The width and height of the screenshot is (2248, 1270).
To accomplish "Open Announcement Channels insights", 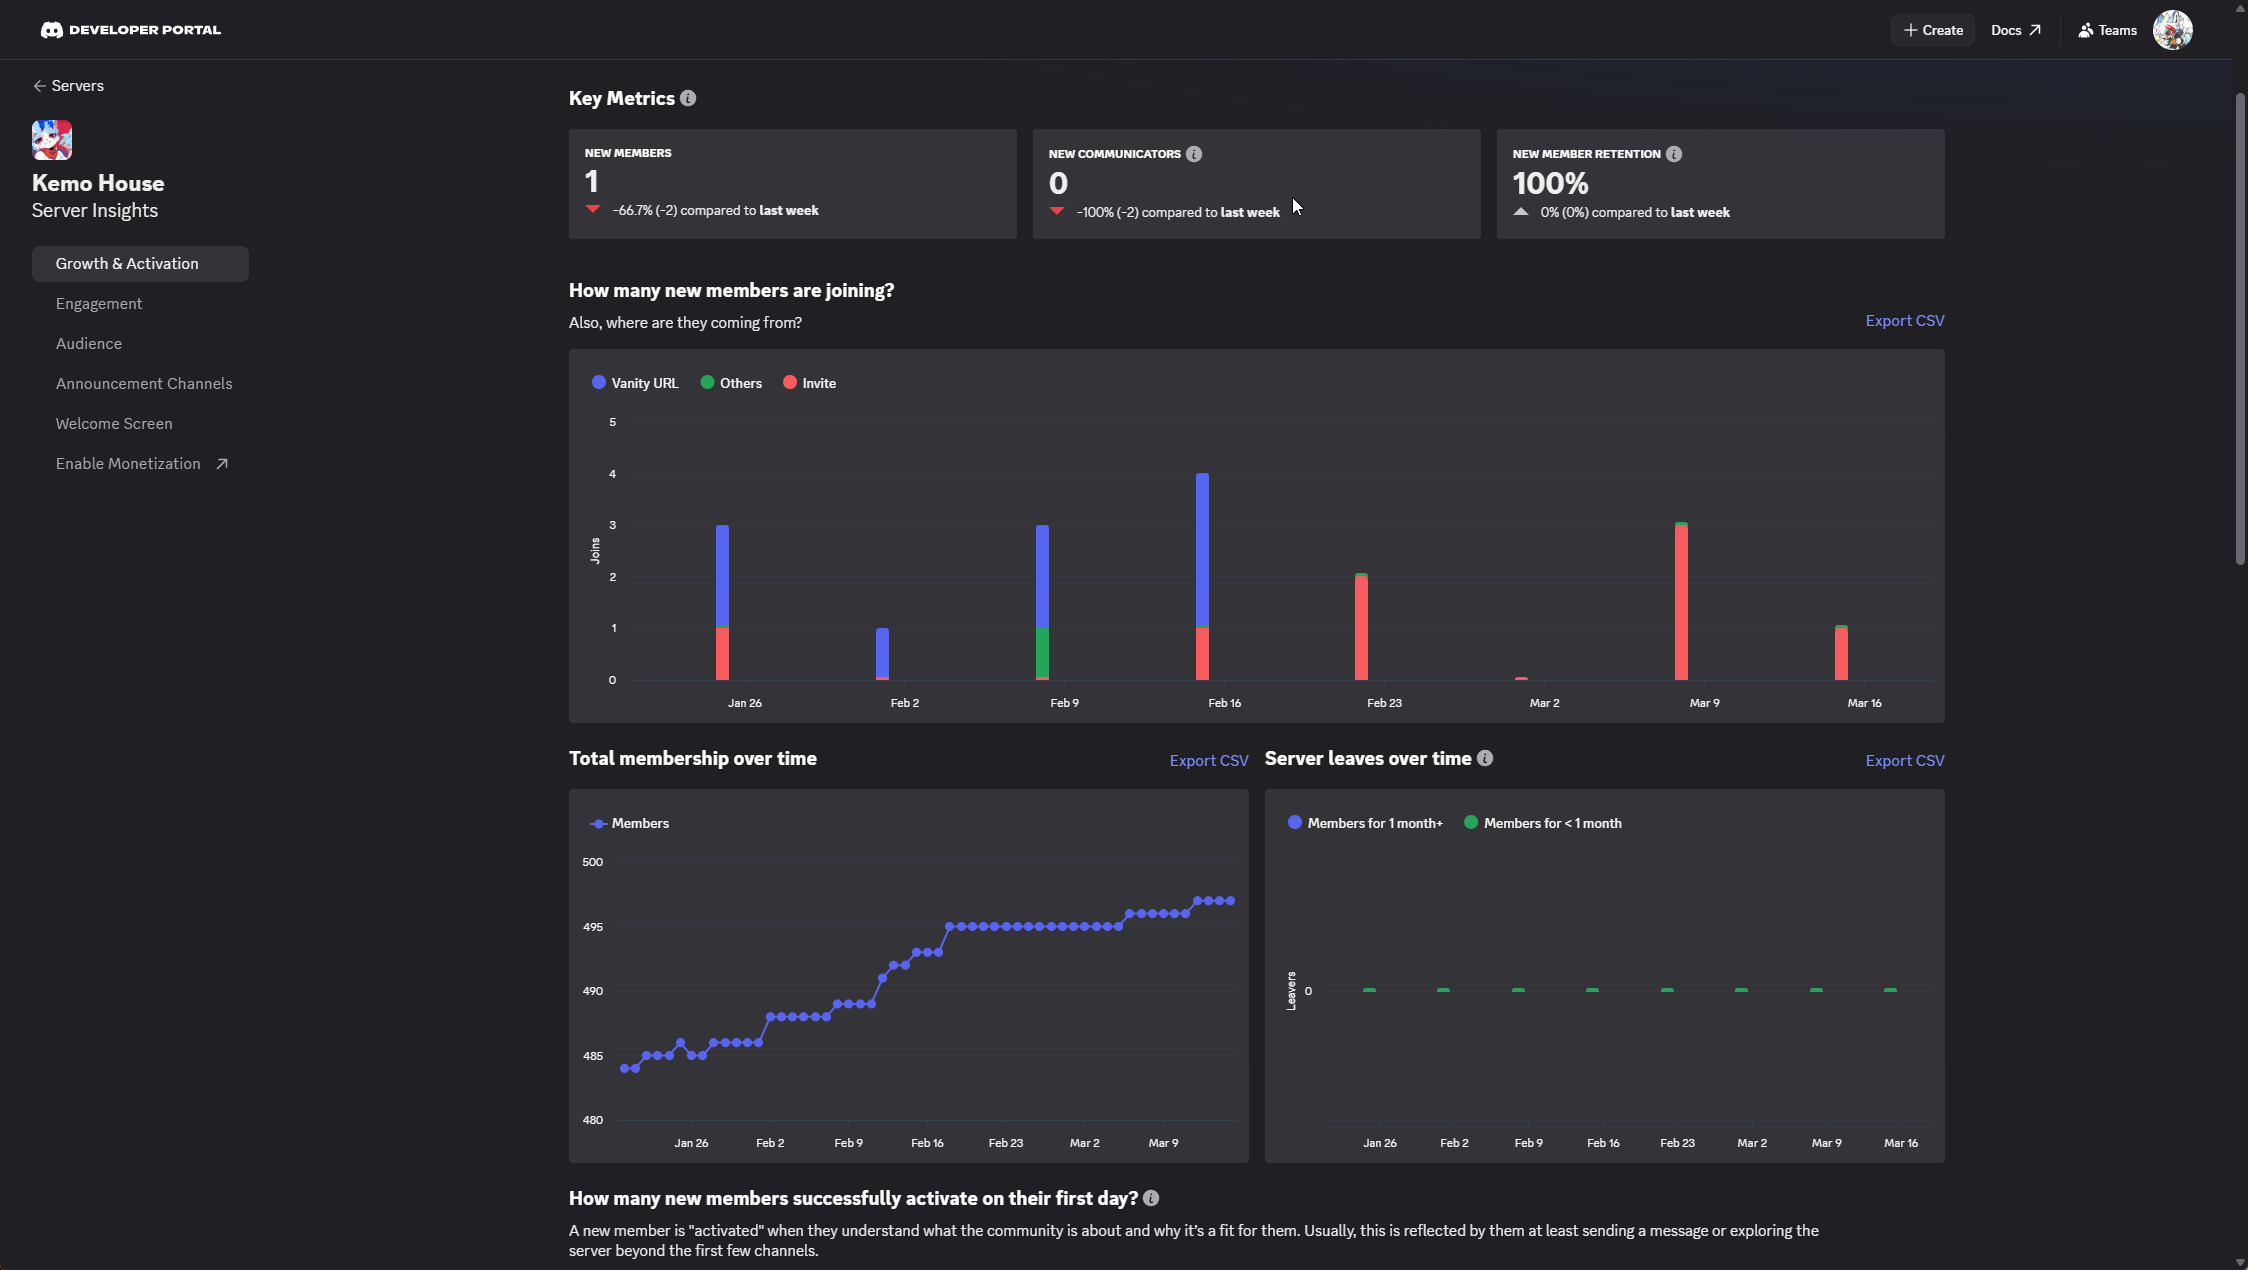I will 144,384.
